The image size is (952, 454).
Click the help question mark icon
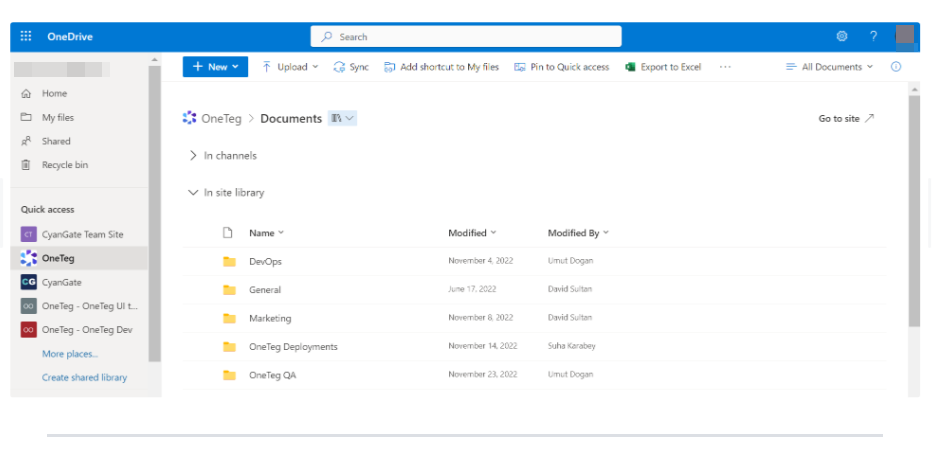pos(873,36)
